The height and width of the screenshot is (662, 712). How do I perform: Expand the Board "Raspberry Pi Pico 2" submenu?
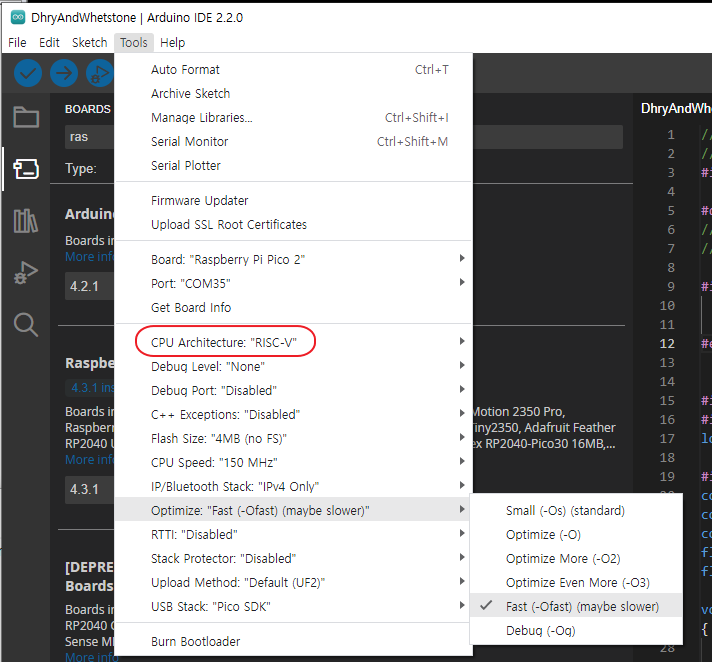pyautogui.click(x=293, y=260)
